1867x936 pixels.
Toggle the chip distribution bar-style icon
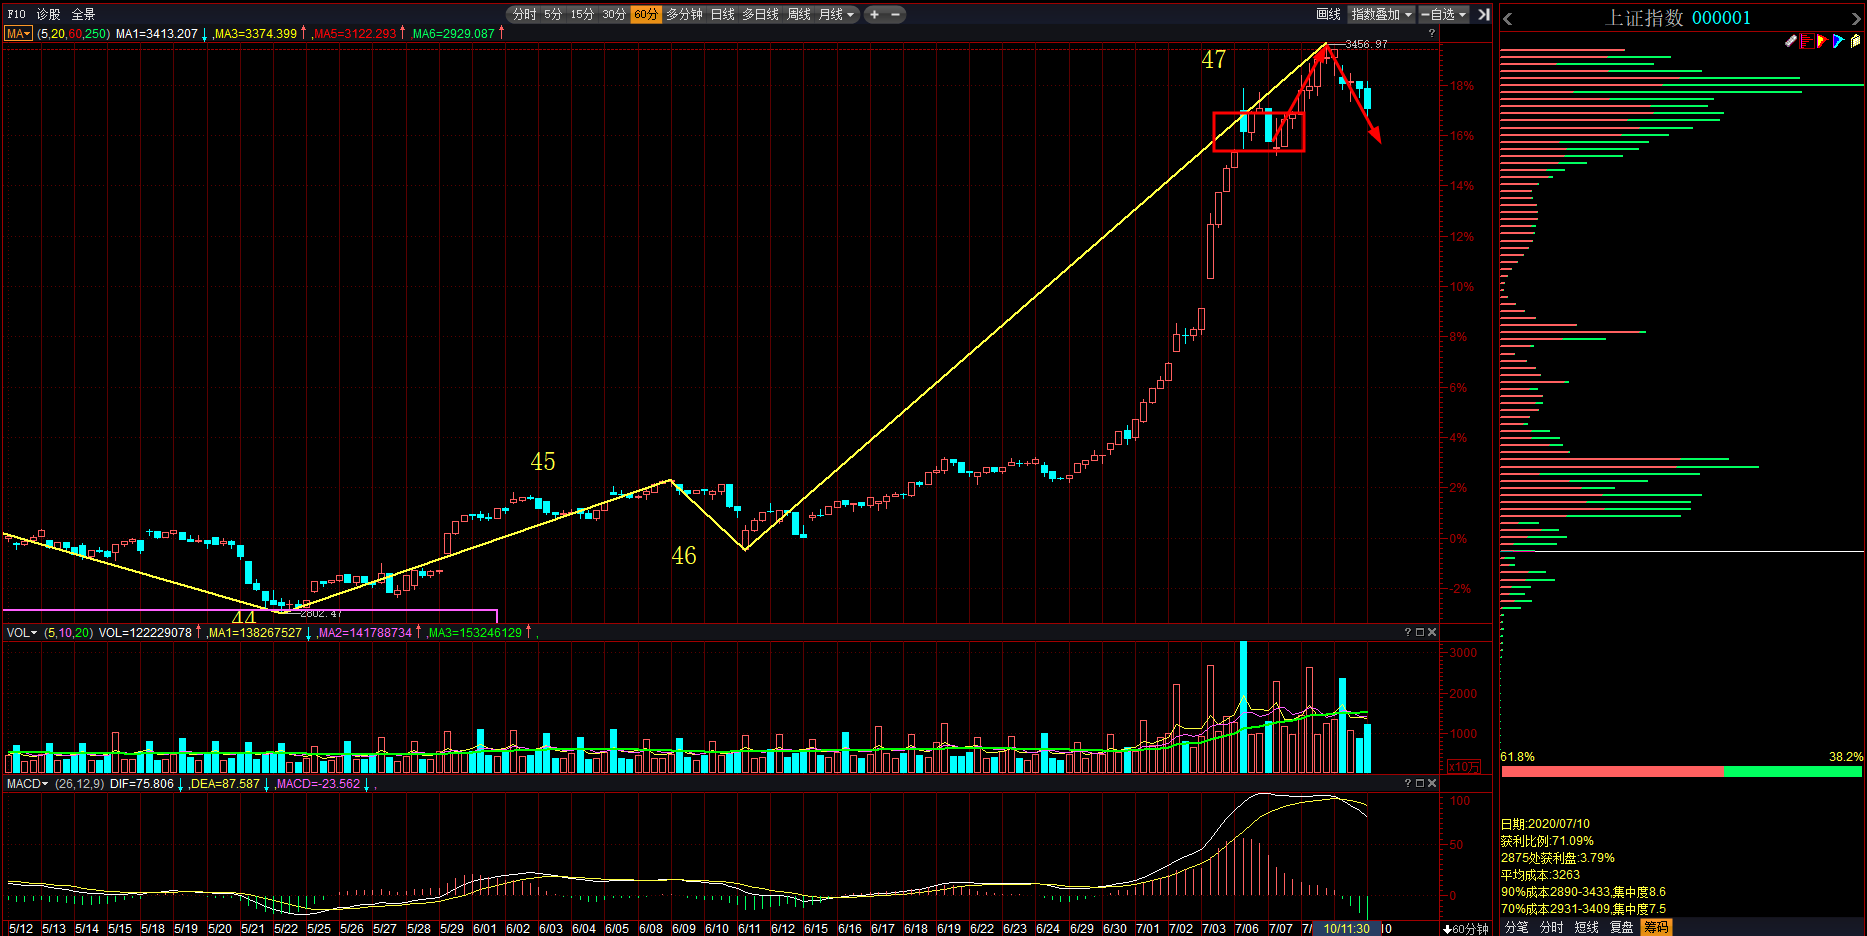click(x=1807, y=41)
